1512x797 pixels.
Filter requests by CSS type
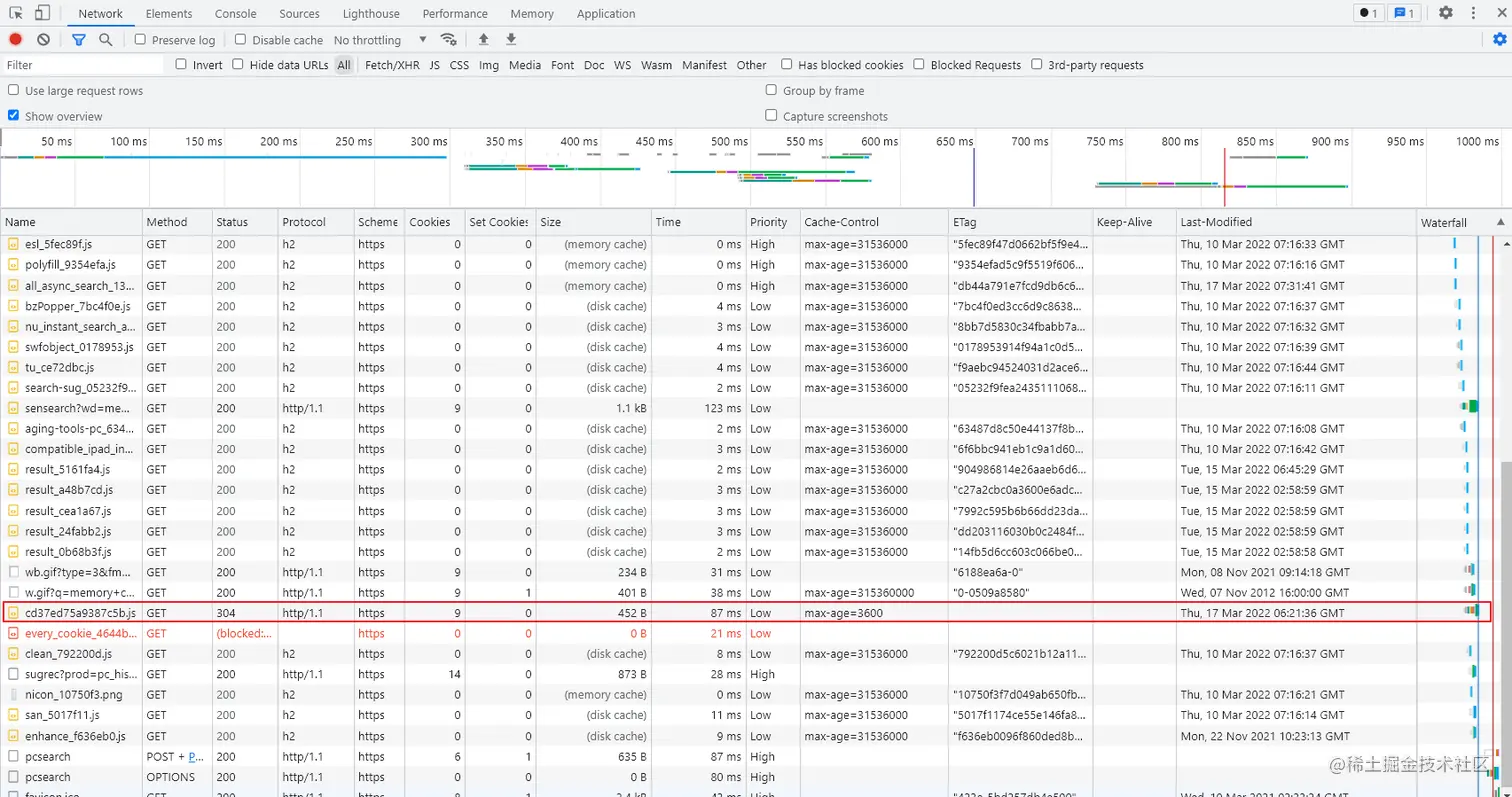point(459,65)
